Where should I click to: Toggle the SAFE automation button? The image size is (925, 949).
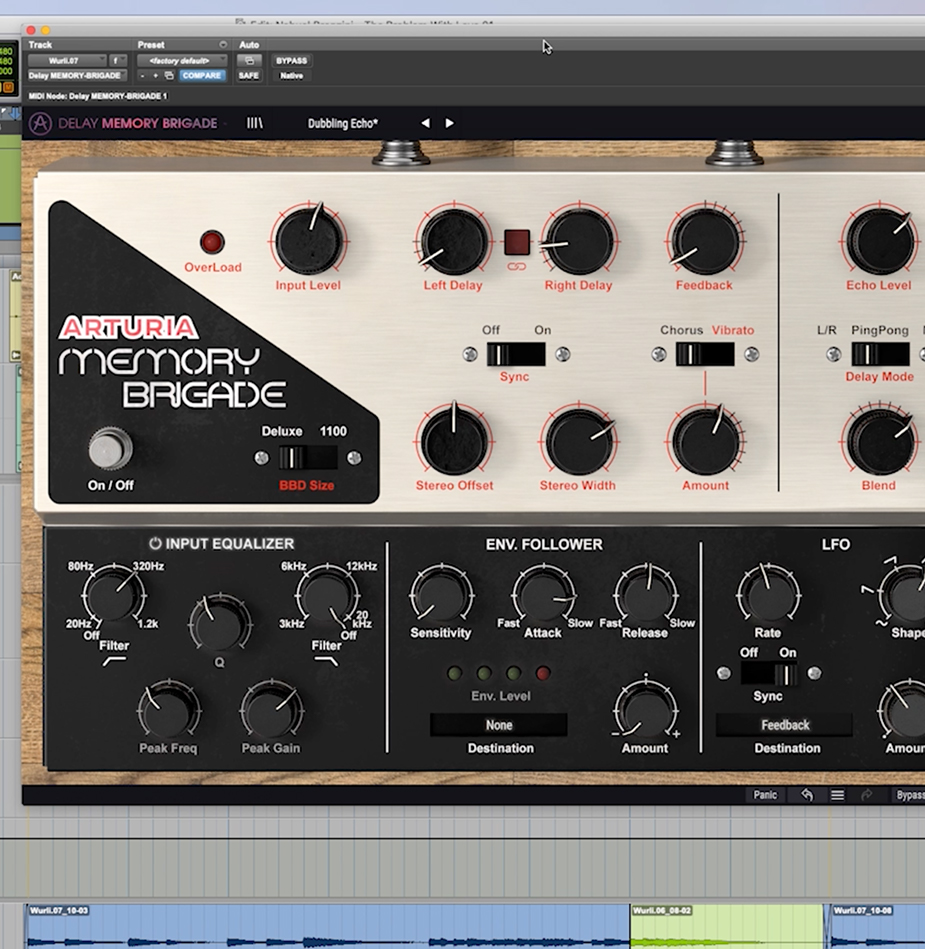(249, 76)
